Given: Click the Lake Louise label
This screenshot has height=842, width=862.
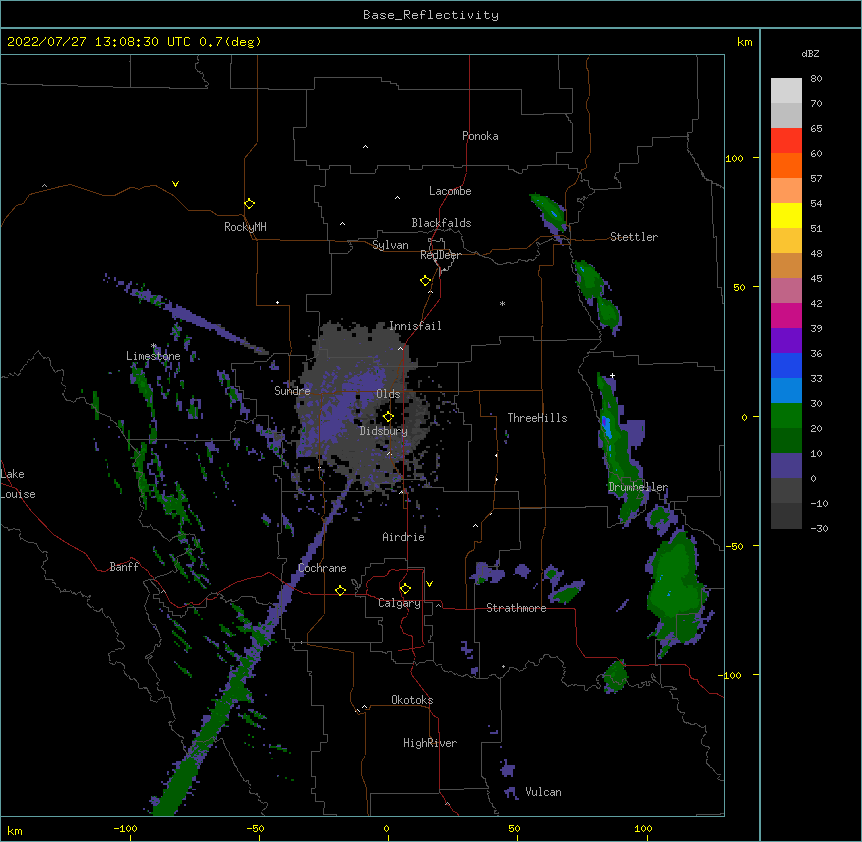Looking at the screenshot, I should coord(17,484).
